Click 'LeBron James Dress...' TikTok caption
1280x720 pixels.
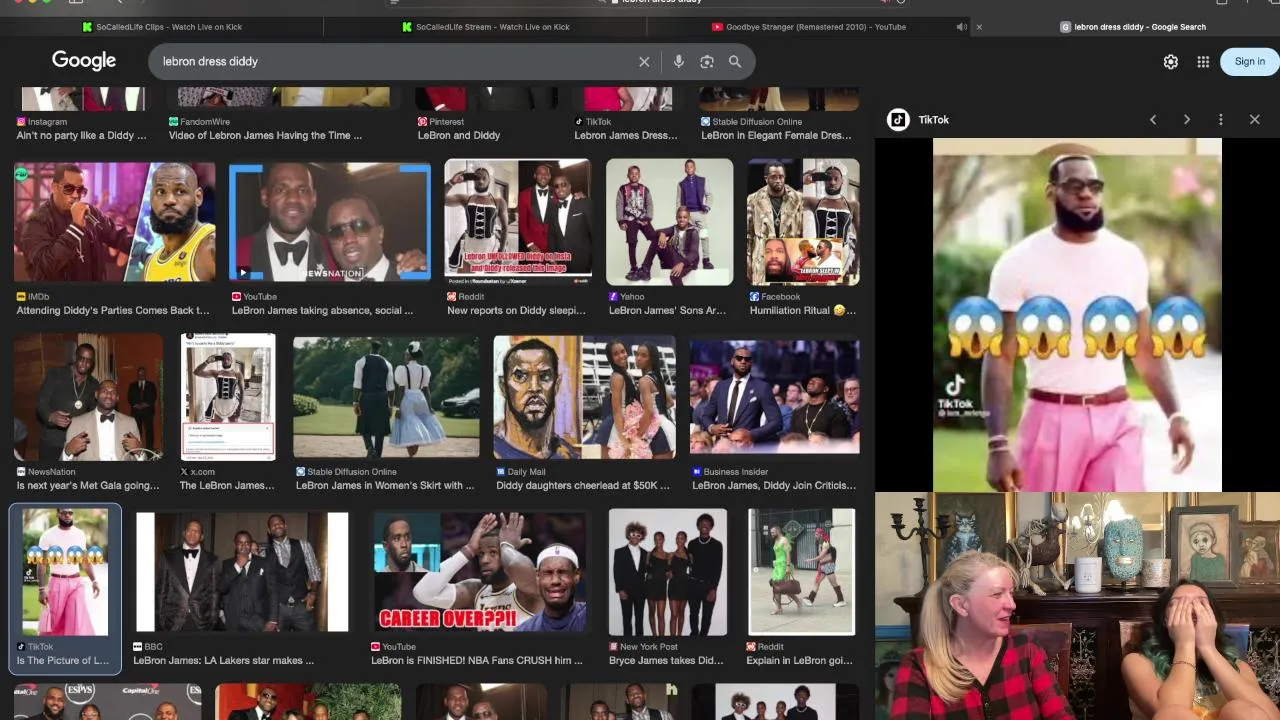coord(626,135)
